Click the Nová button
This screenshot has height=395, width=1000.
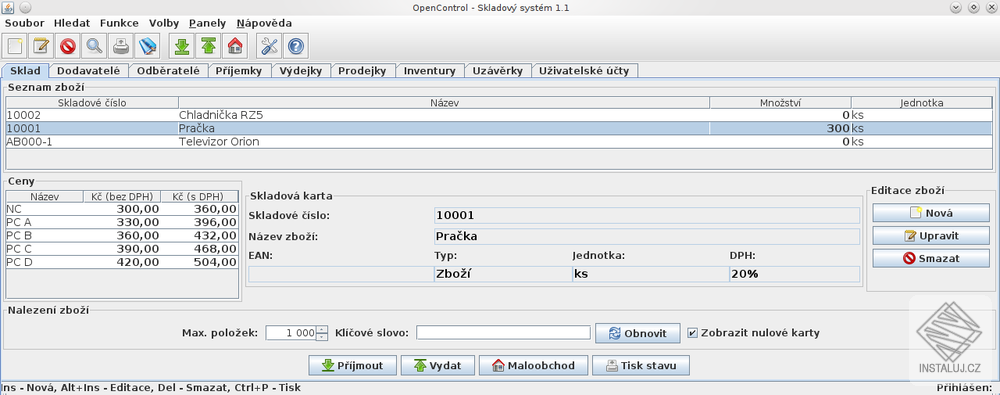(x=930, y=213)
